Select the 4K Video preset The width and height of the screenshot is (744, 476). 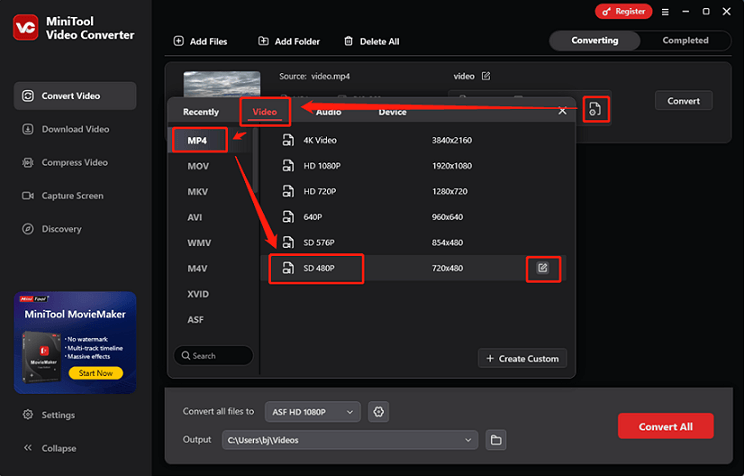413,140
